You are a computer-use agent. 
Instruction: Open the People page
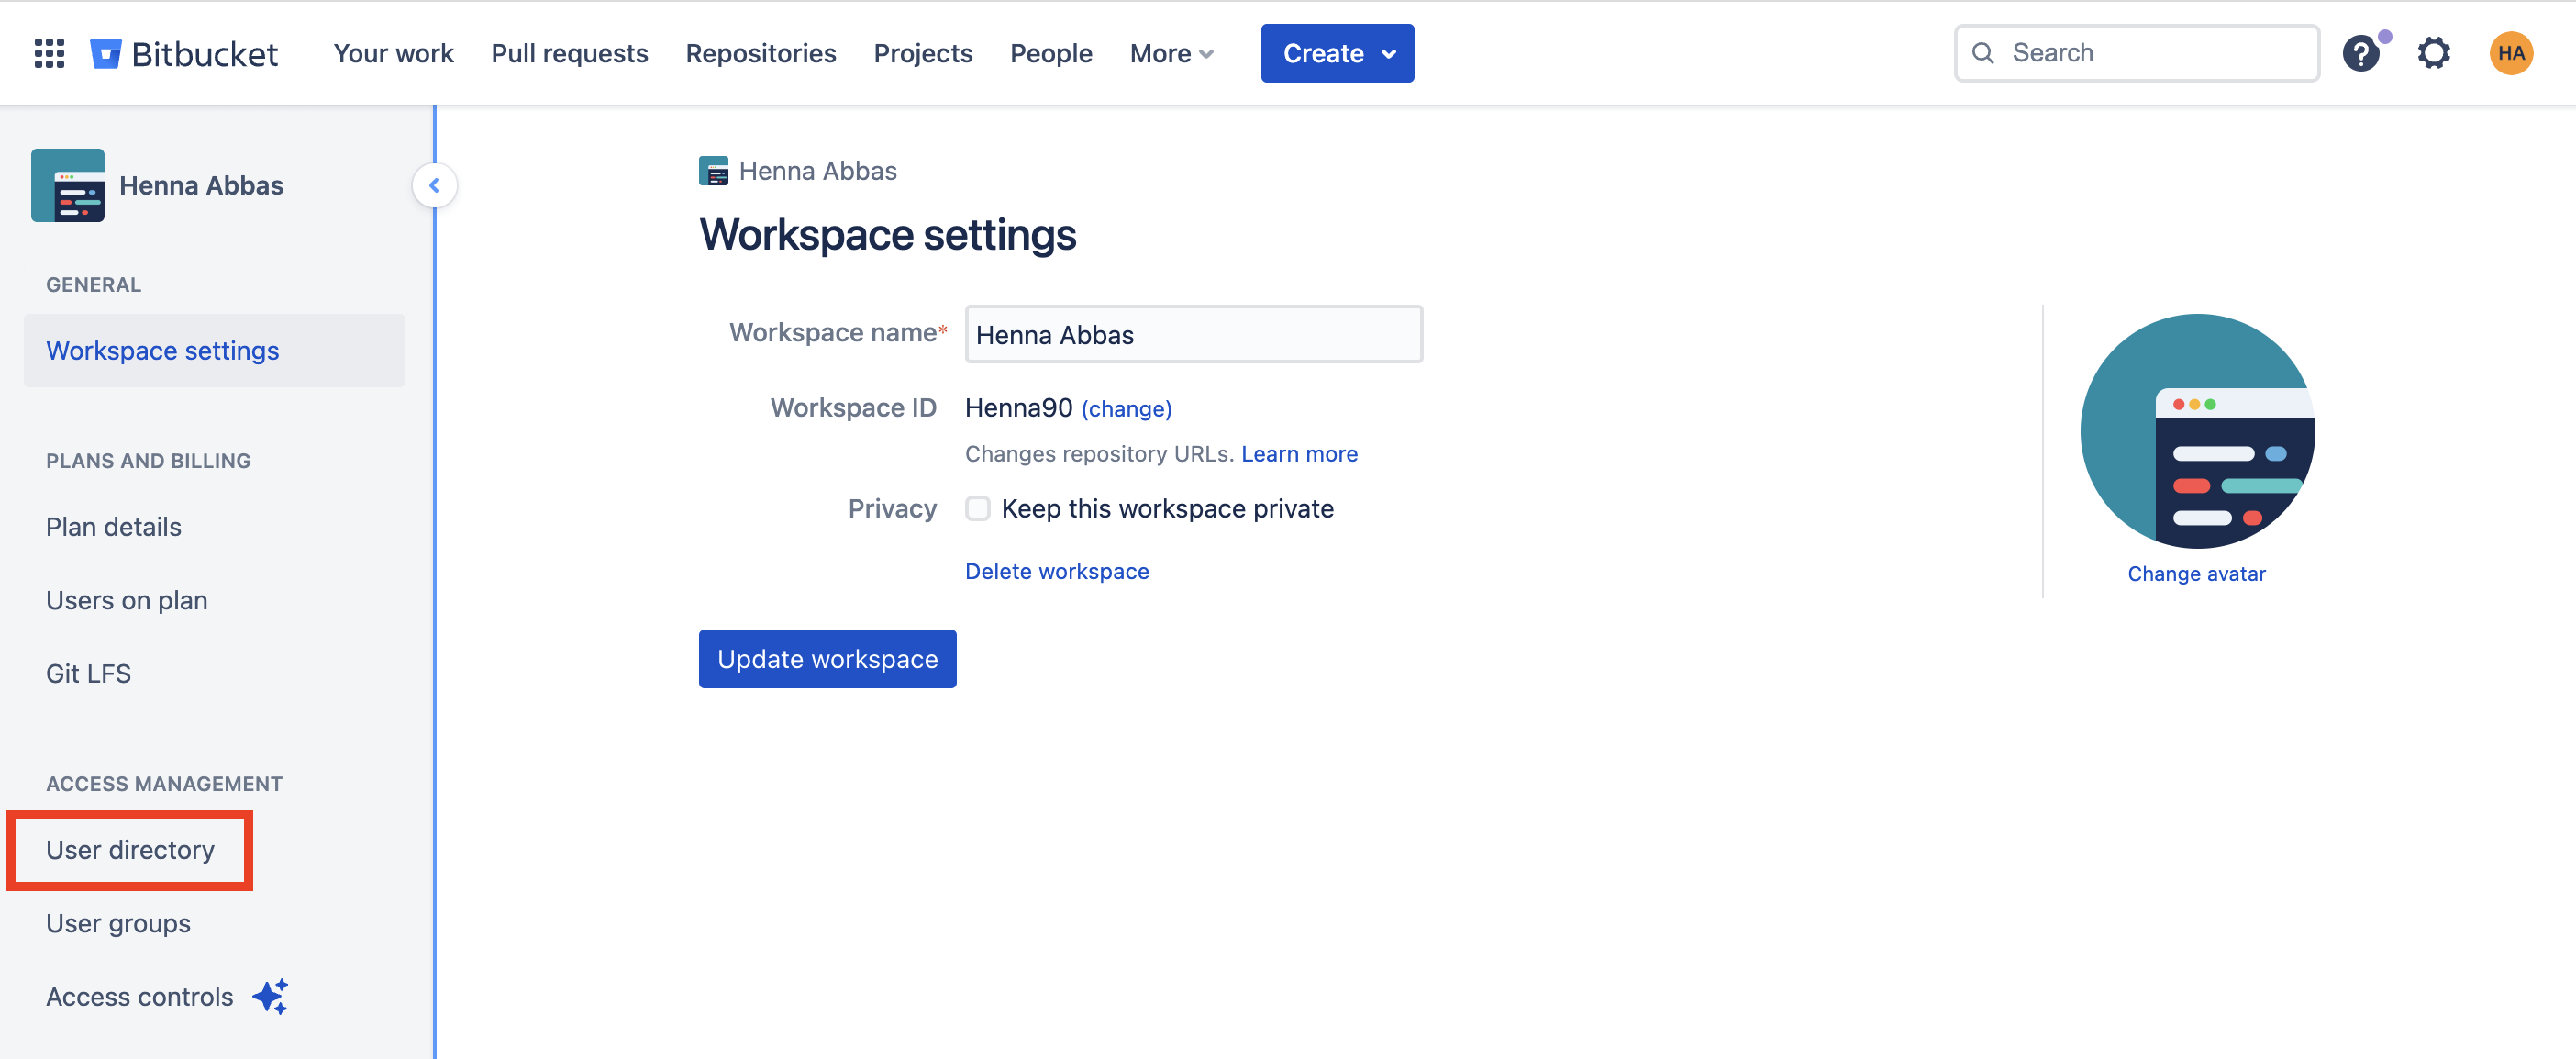point(1050,53)
